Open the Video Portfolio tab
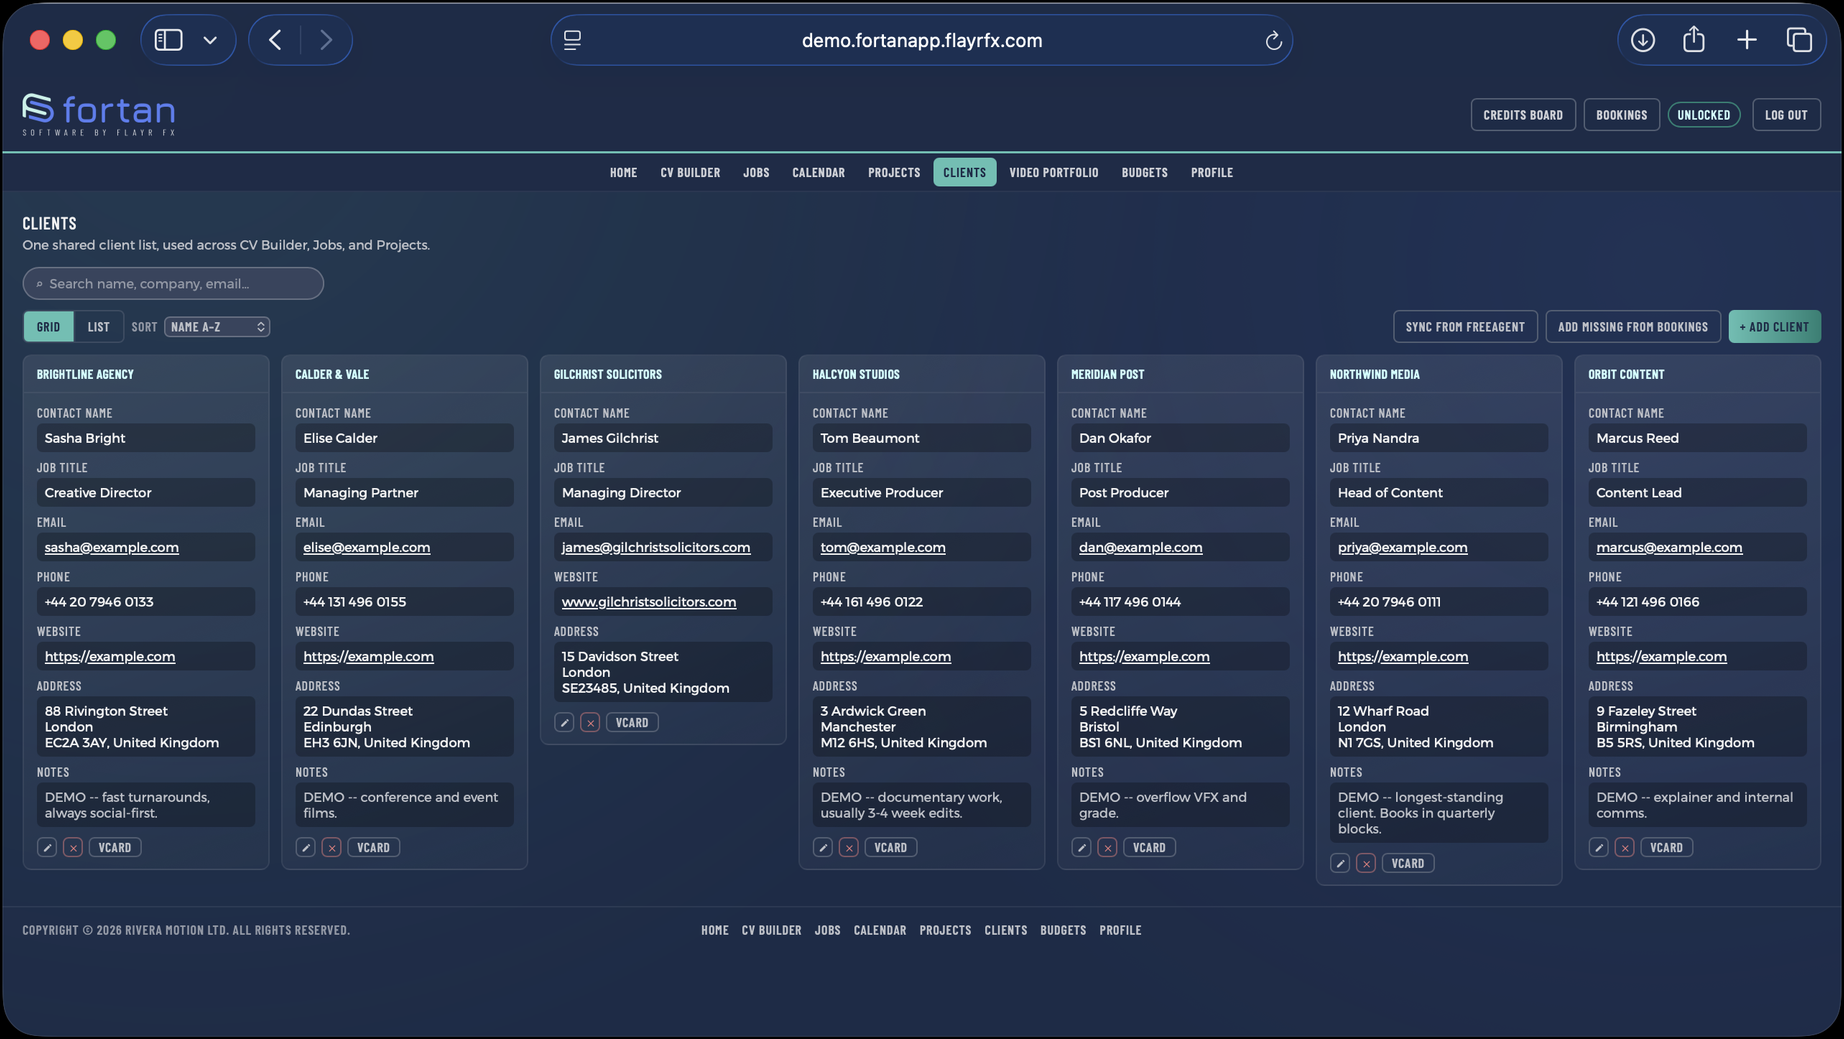Screen dimensions: 1844x1039 click(1053, 172)
